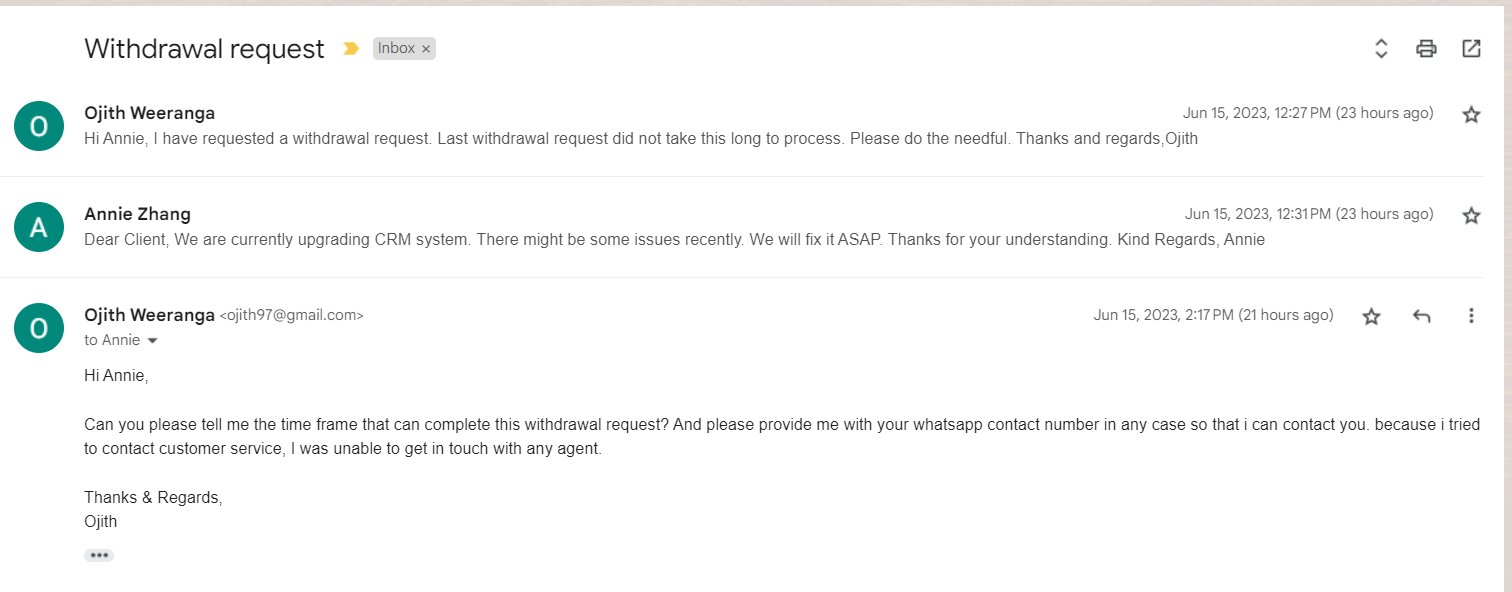Click Ojith's avatar on the first message
The height and width of the screenshot is (592, 1512).
coord(39,126)
